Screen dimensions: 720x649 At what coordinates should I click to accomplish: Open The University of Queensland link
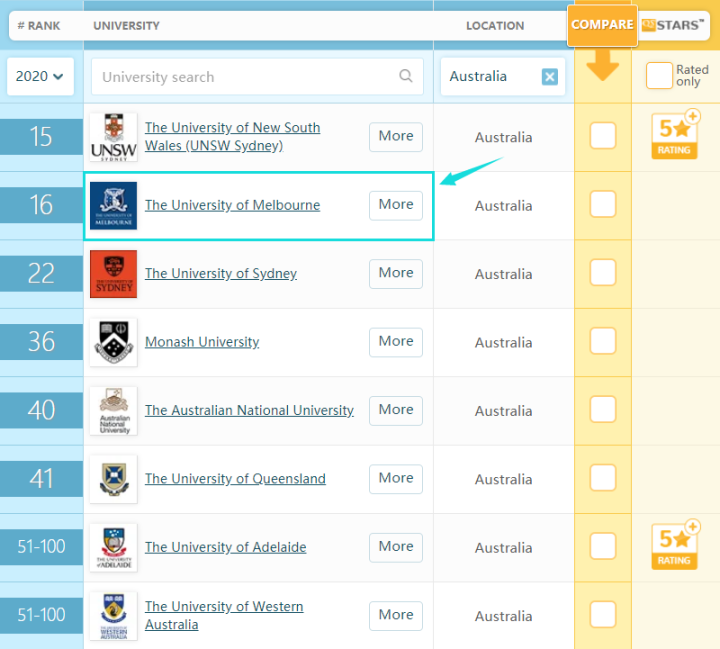[235, 479]
